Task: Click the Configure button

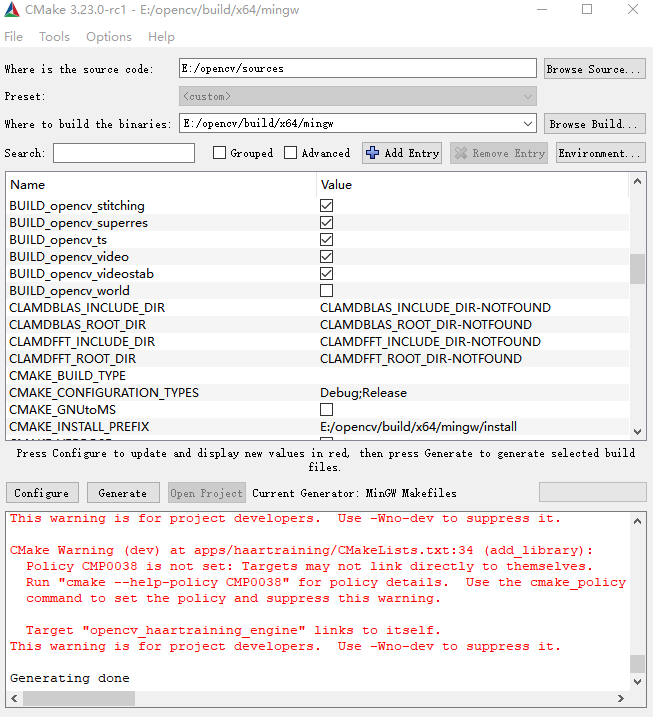Action: coord(42,493)
